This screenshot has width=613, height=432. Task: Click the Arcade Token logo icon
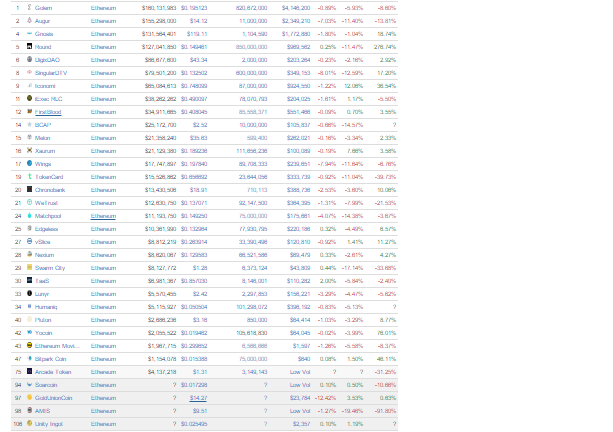coord(29,371)
